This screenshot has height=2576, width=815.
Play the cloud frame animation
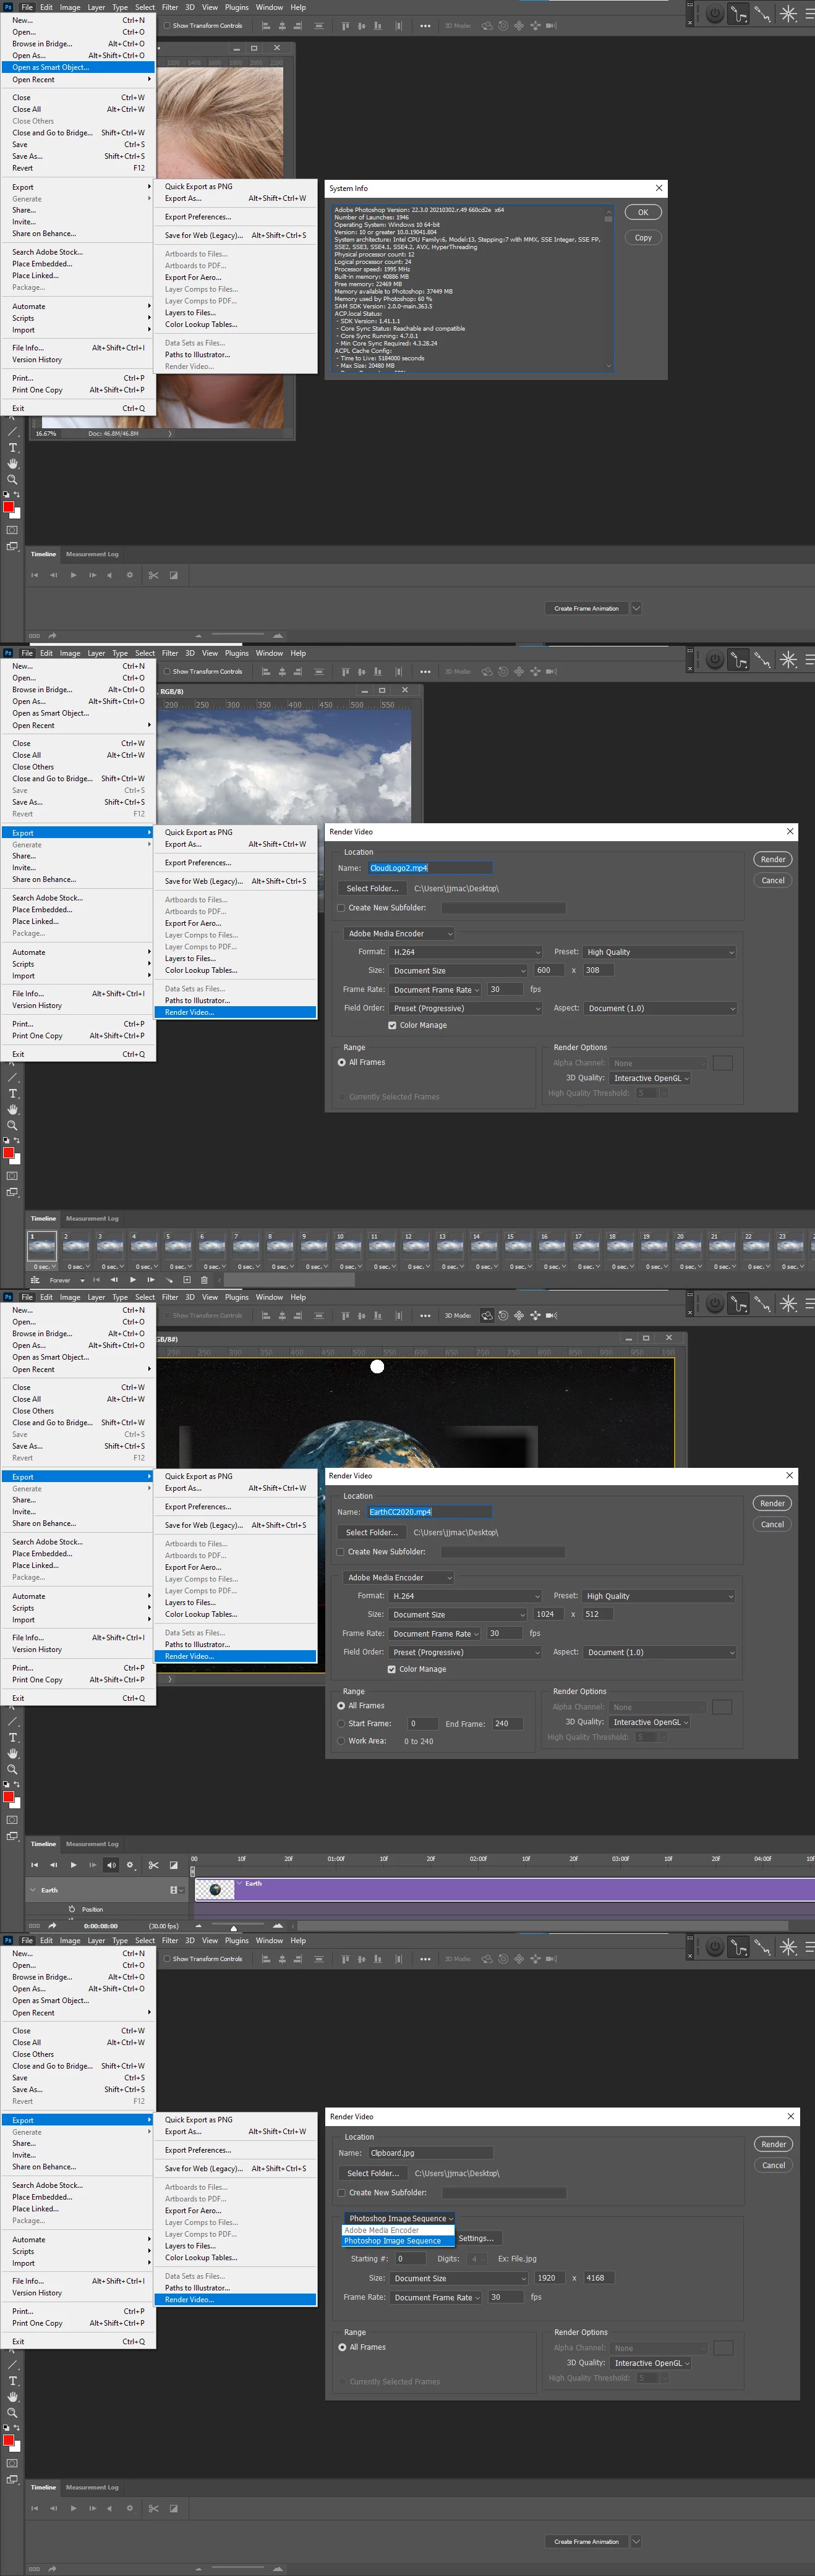132,1279
